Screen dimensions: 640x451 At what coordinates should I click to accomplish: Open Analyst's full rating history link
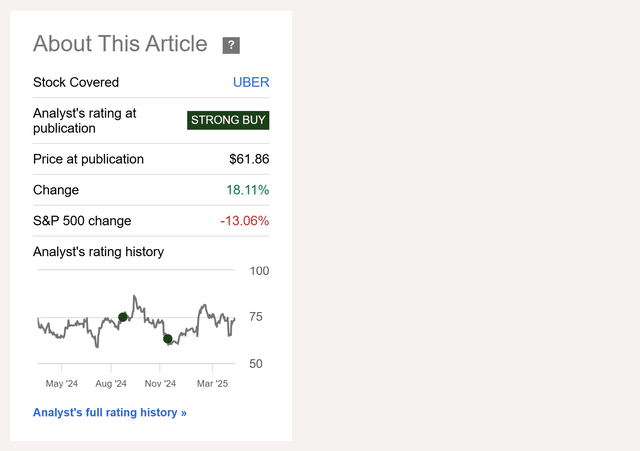pyautogui.click(x=110, y=412)
